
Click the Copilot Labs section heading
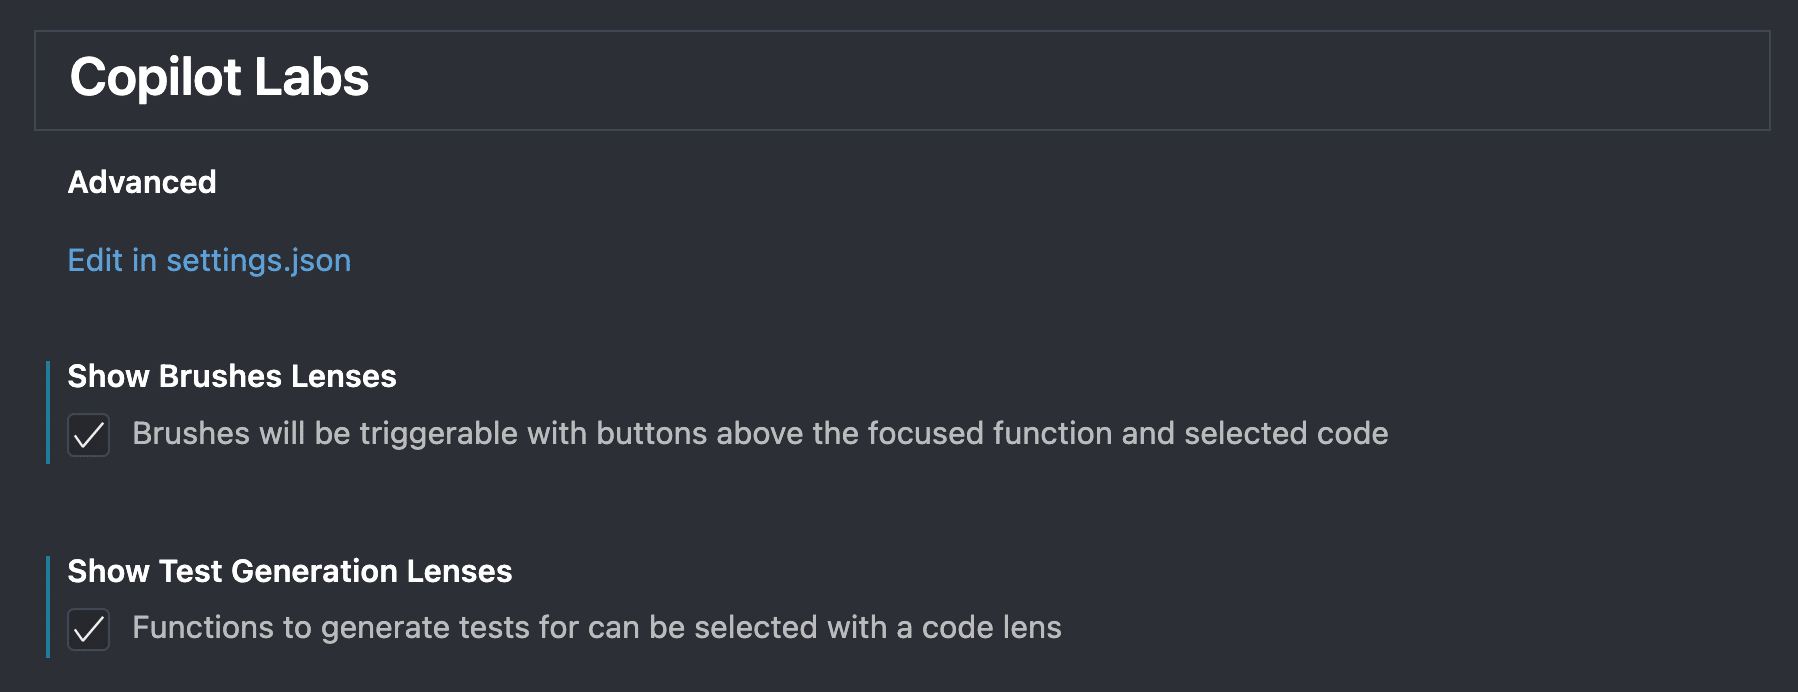click(219, 77)
